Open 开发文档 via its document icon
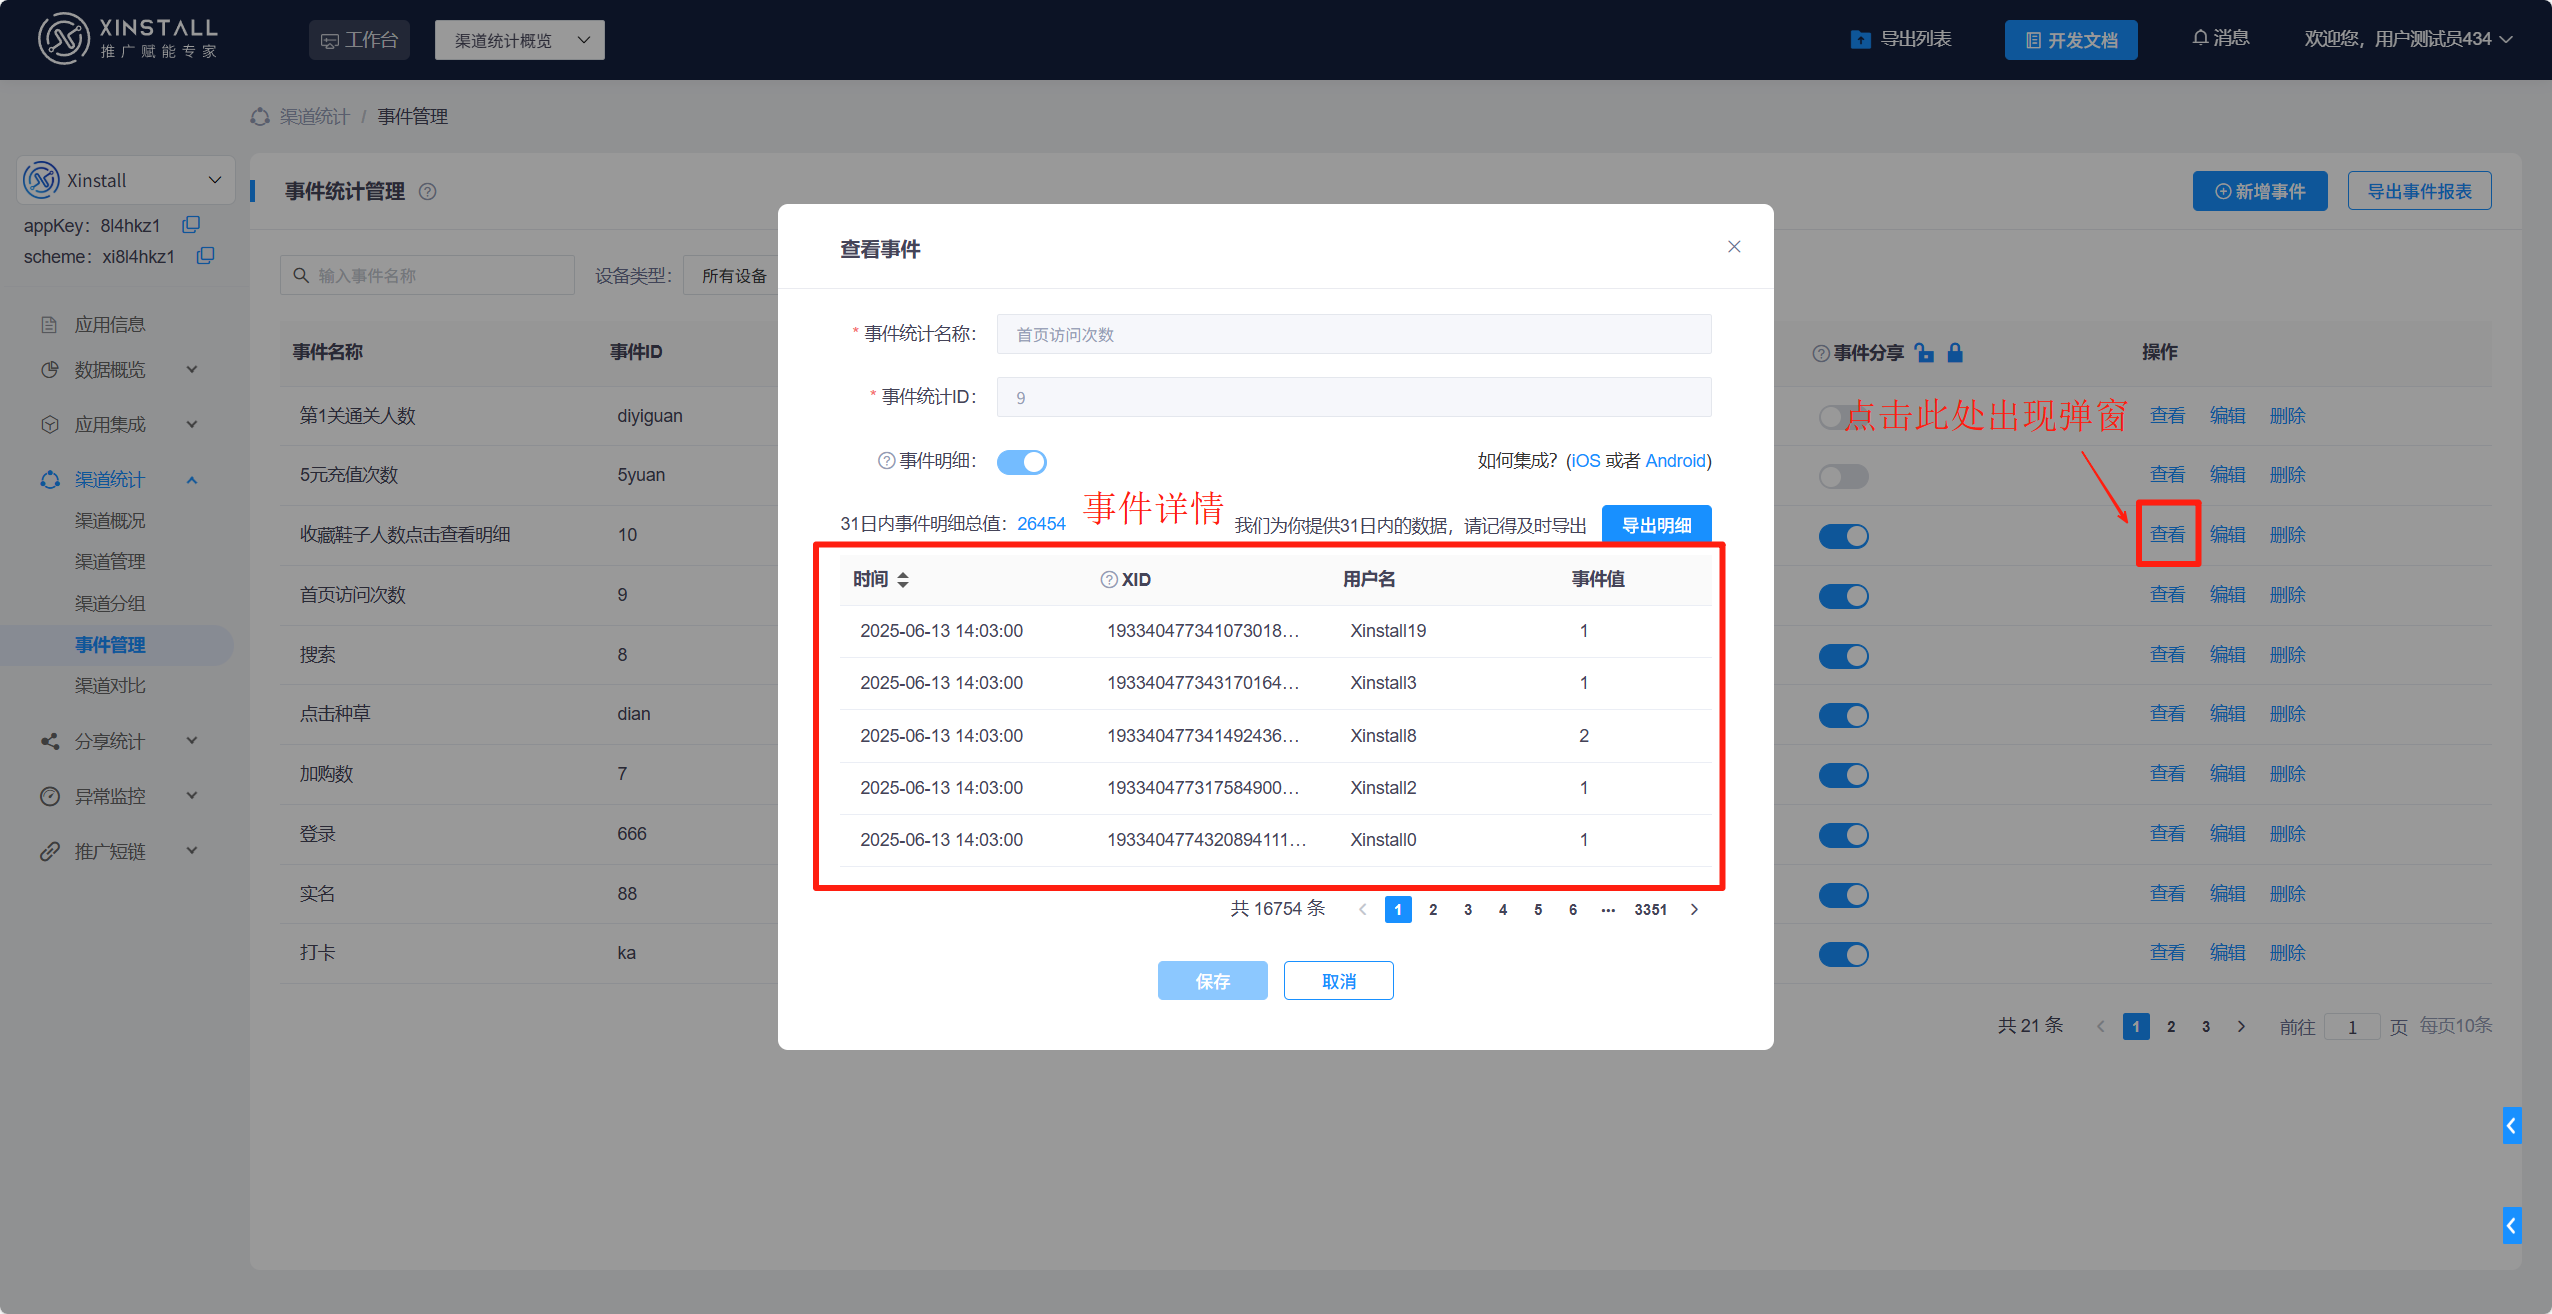 click(x=2032, y=40)
